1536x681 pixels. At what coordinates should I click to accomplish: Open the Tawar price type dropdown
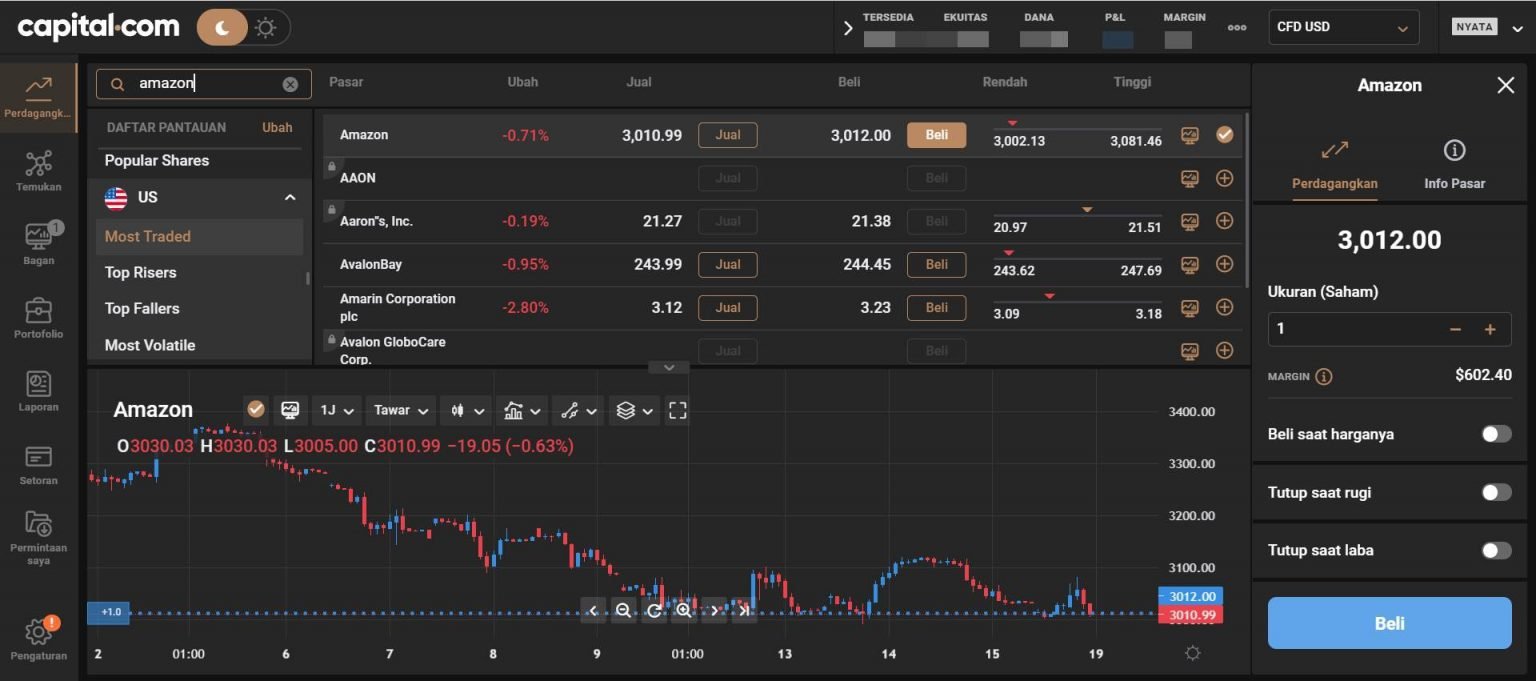click(x=399, y=410)
